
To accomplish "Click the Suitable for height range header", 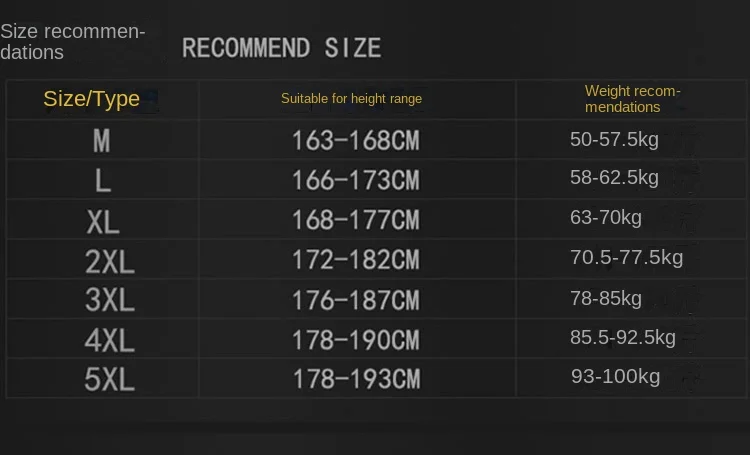I will (351, 99).
